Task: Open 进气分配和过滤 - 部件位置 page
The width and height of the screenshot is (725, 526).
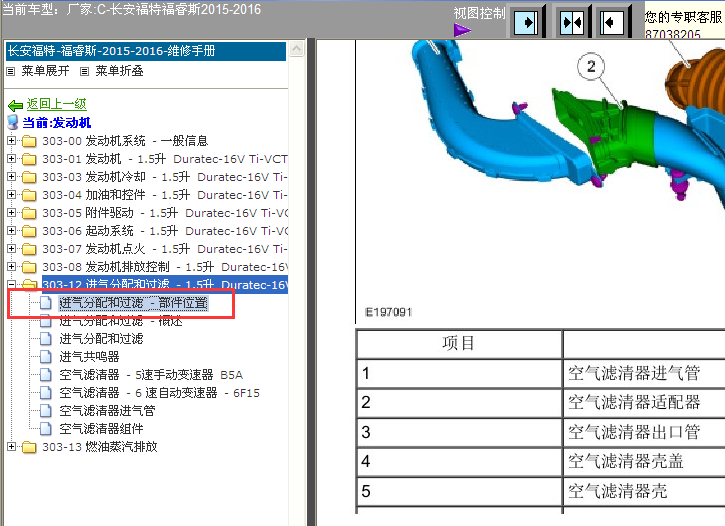Action: pyautogui.click(x=134, y=303)
